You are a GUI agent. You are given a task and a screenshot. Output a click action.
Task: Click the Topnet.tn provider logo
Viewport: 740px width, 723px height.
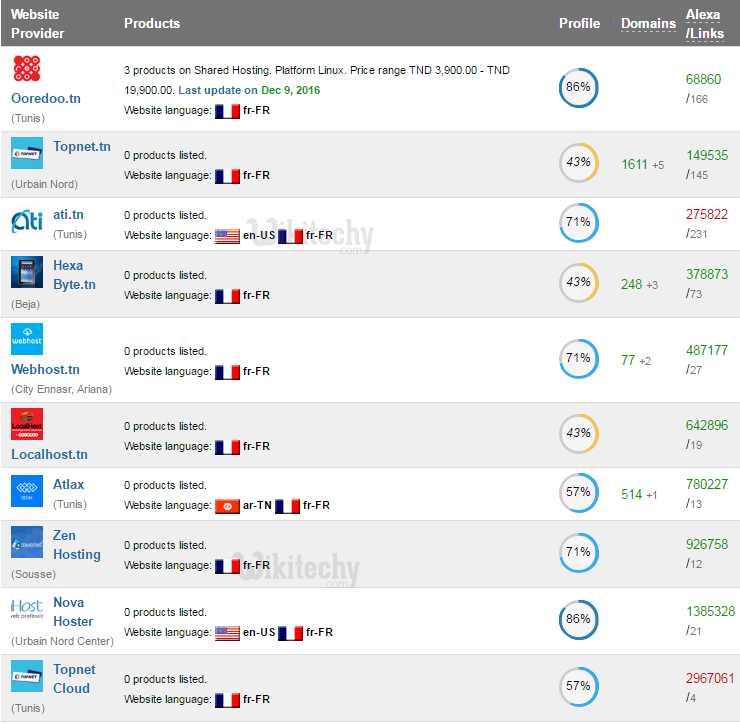(27, 153)
